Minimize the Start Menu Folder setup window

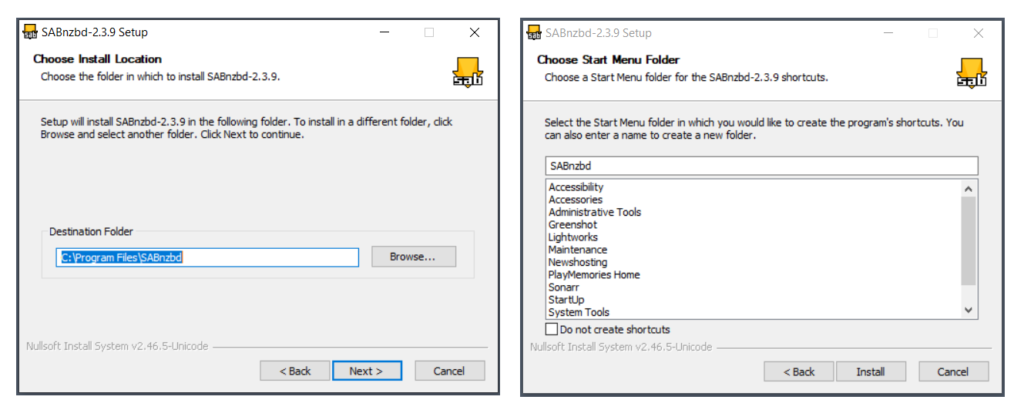(887, 33)
